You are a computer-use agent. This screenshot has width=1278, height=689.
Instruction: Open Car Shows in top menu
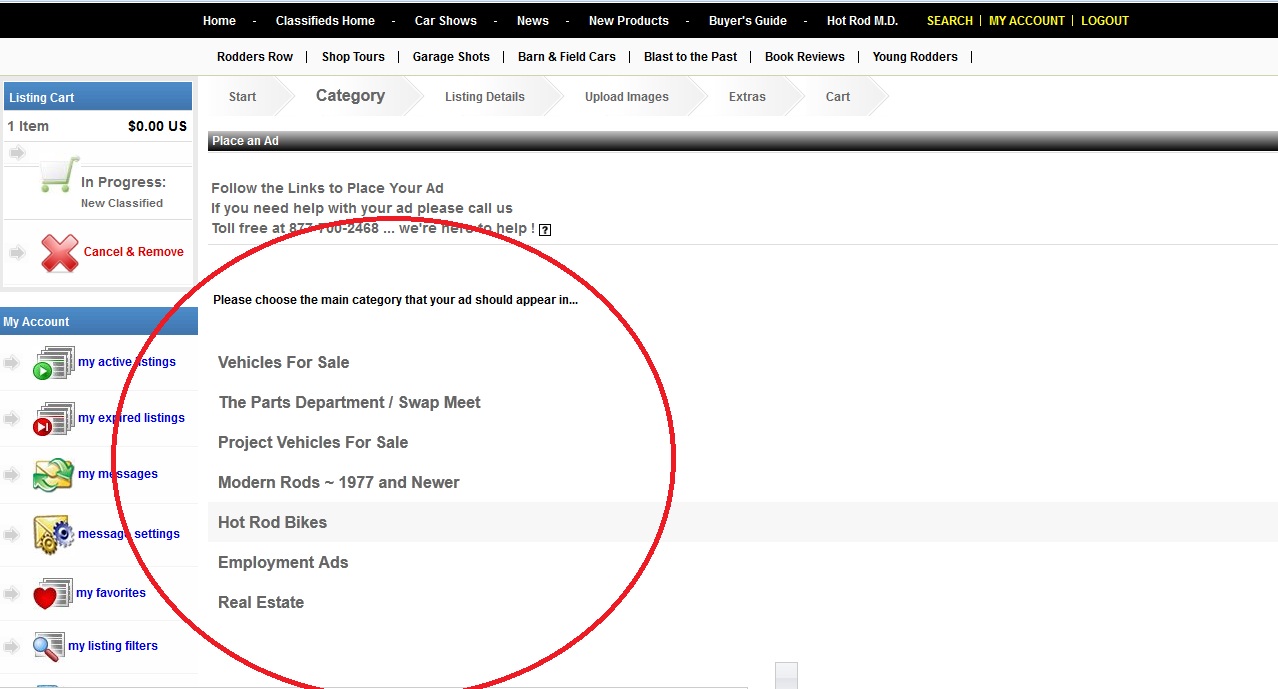point(445,21)
